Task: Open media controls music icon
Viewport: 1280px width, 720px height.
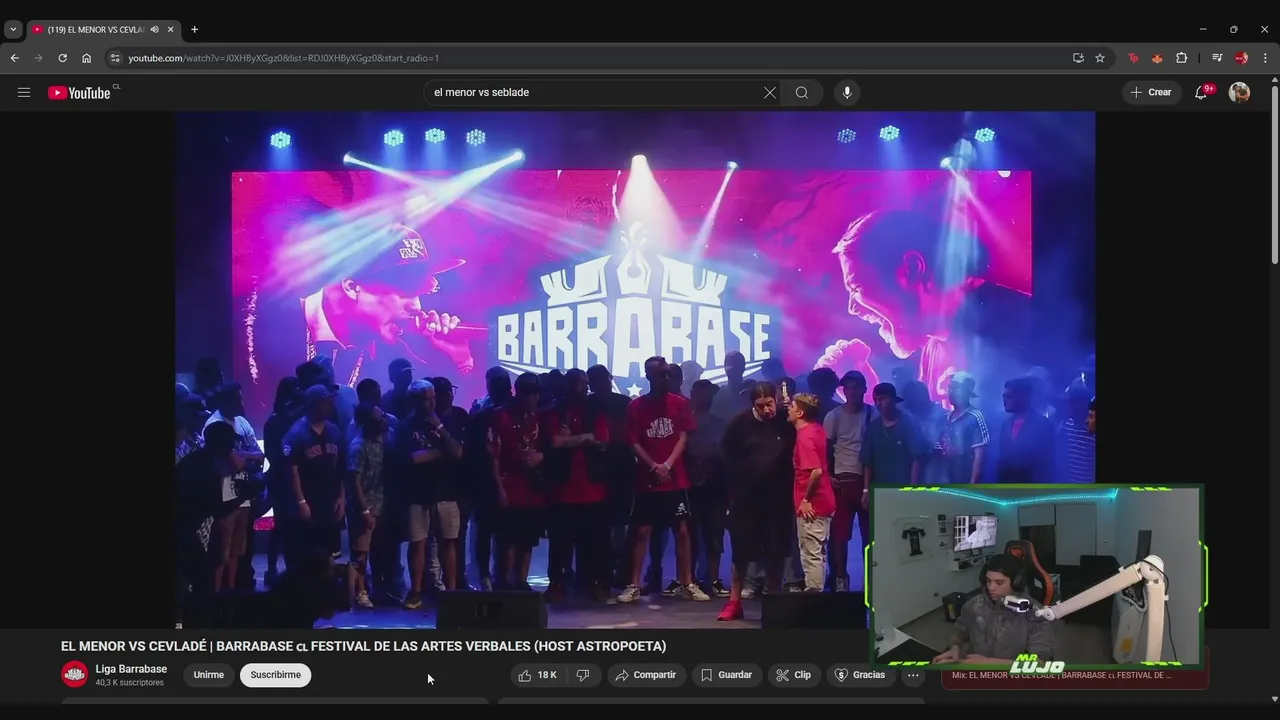Action: coord(1217,58)
